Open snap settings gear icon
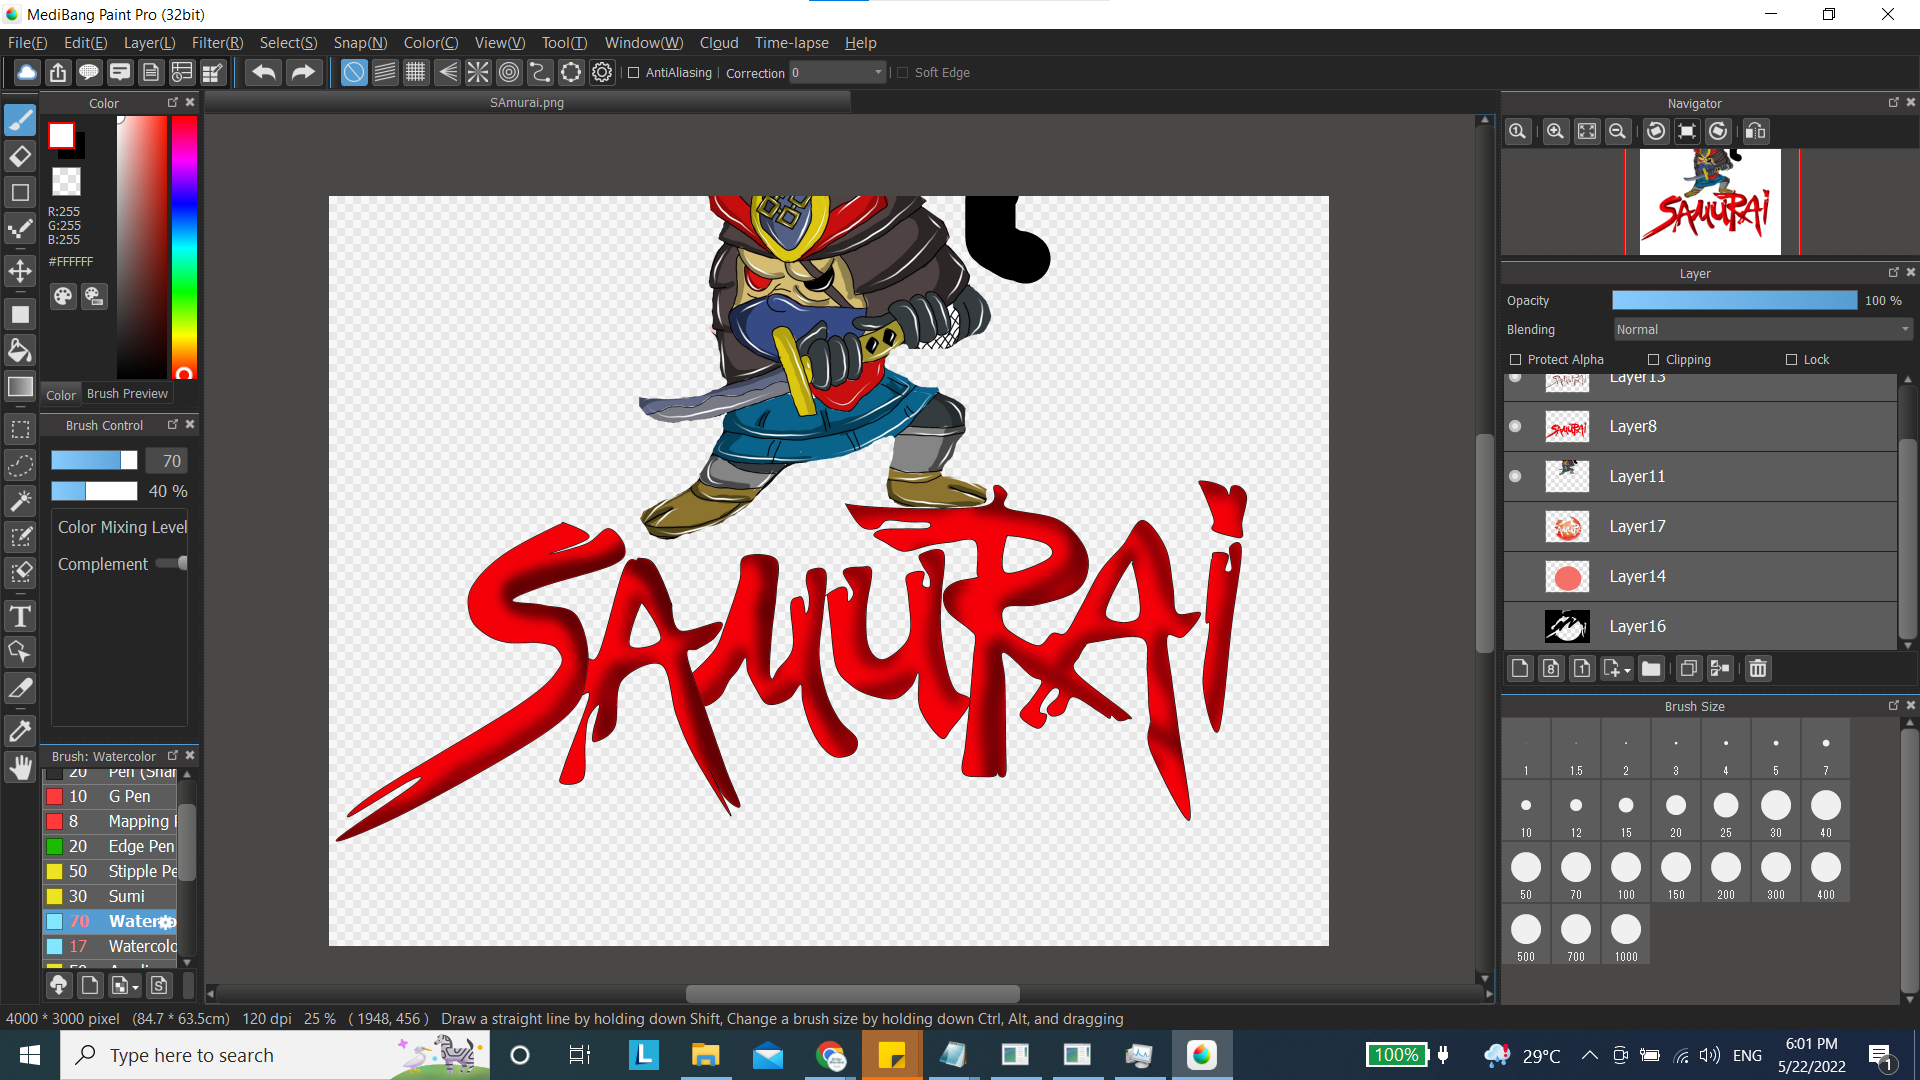 [602, 72]
